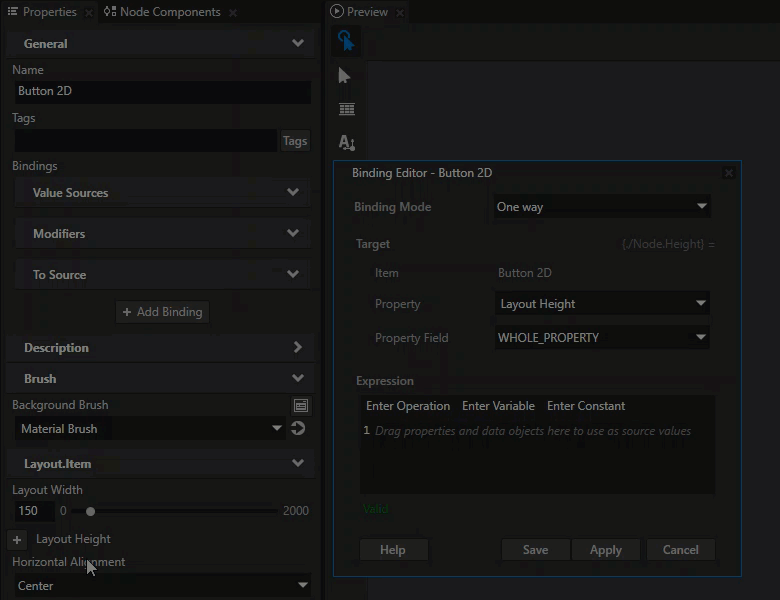
Task: Open the Property dropdown showing Layout Height
Action: [x=602, y=304]
